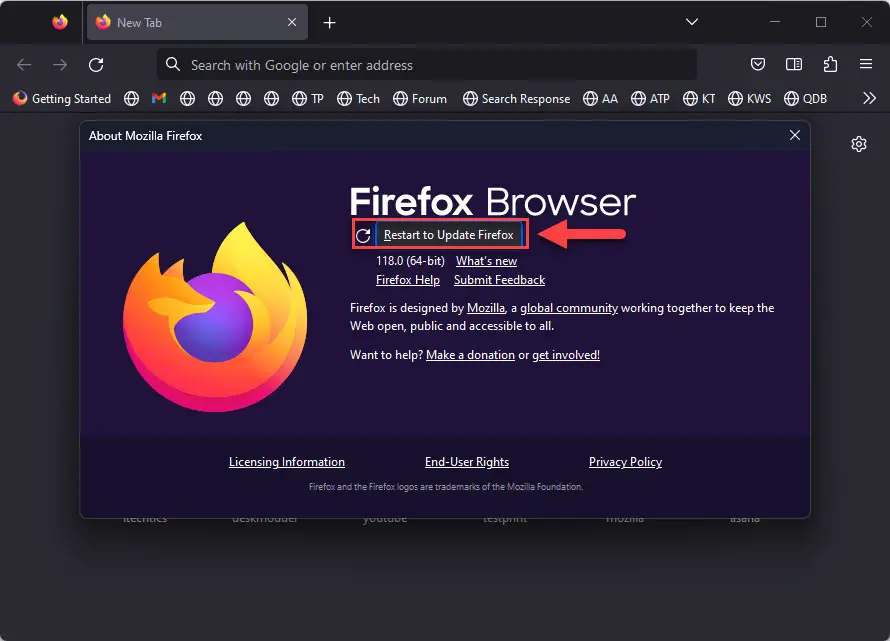
Task: Follow the Mozilla link
Action: click(486, 308)
